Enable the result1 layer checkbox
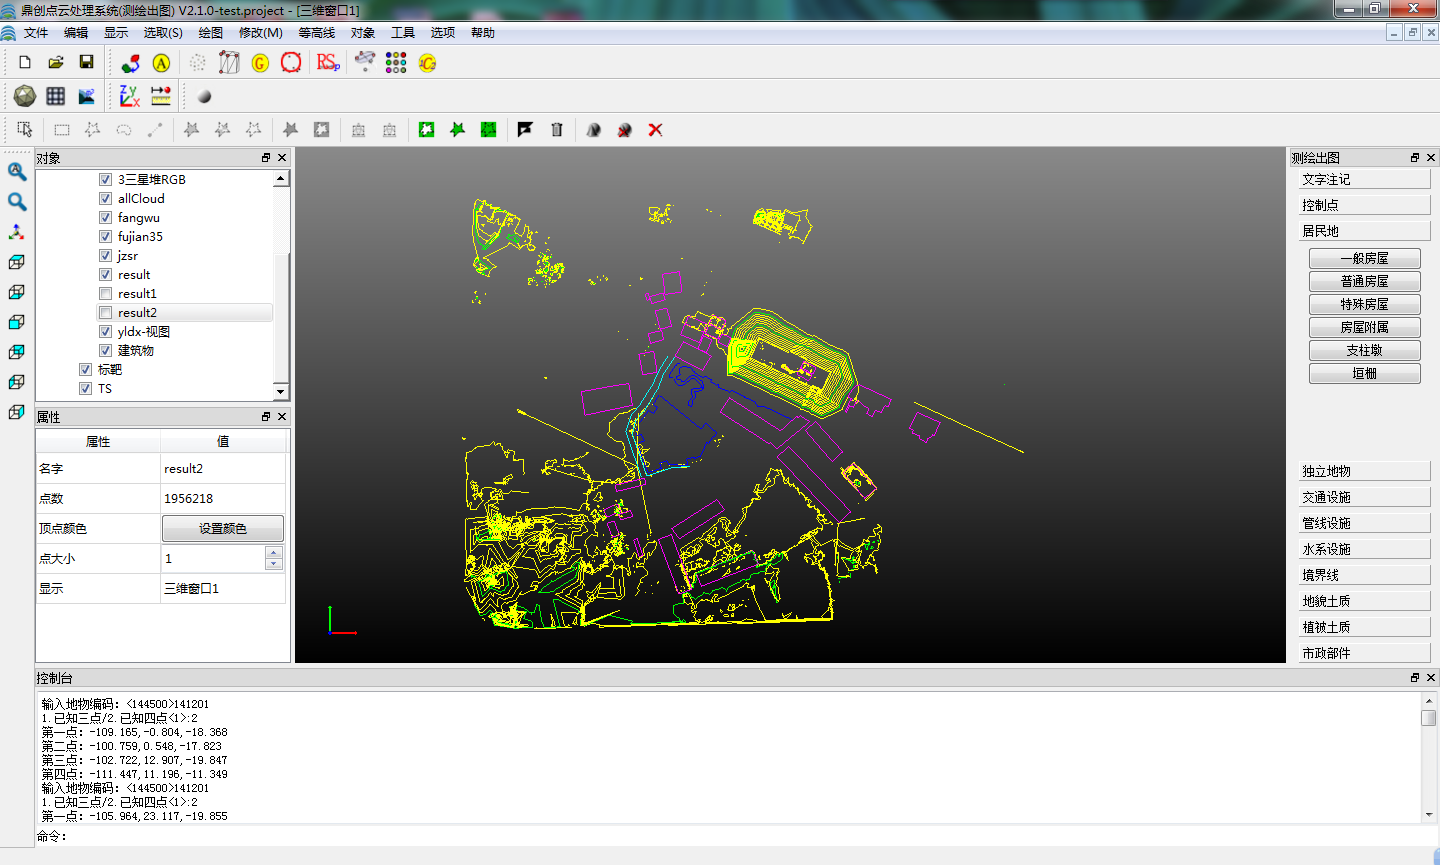Screen dimensions: 1440x865 [105, 294]
